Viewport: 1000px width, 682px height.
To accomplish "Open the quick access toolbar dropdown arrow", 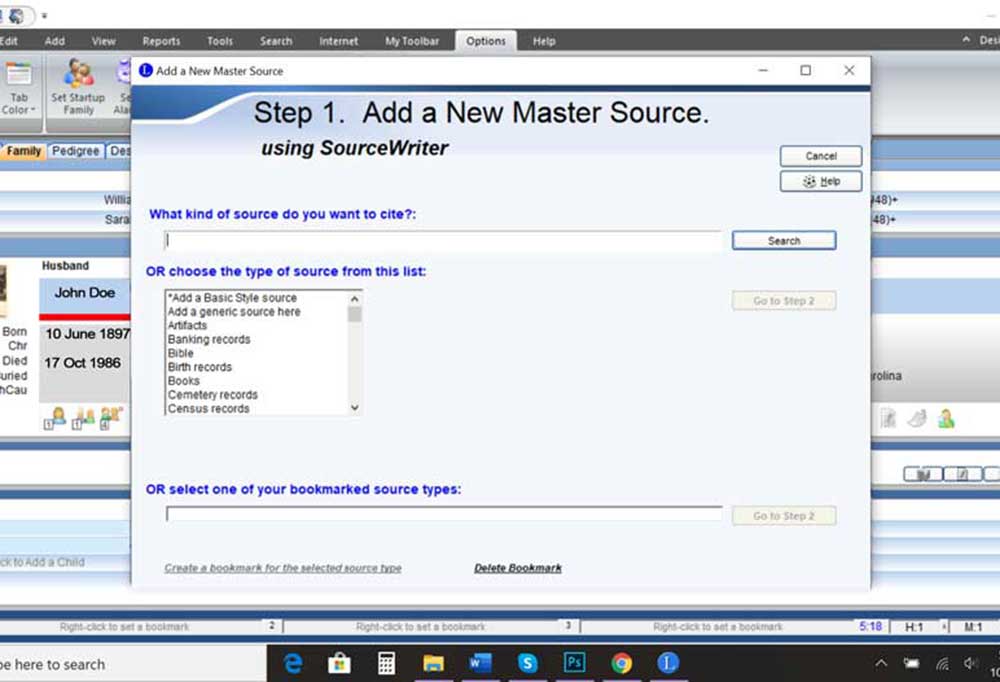I will (x=44, y=16).
